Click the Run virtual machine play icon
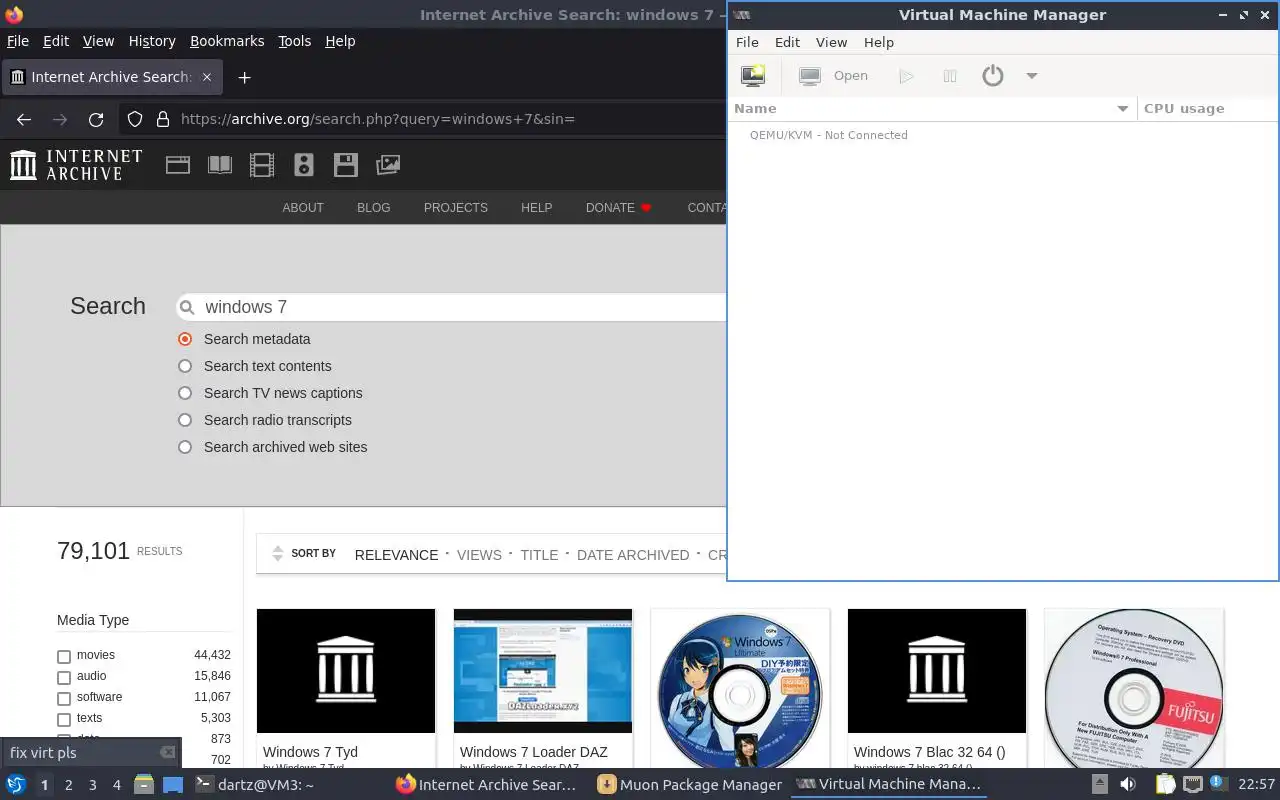Screen dimensions: 1280x800 click(906, 76)
